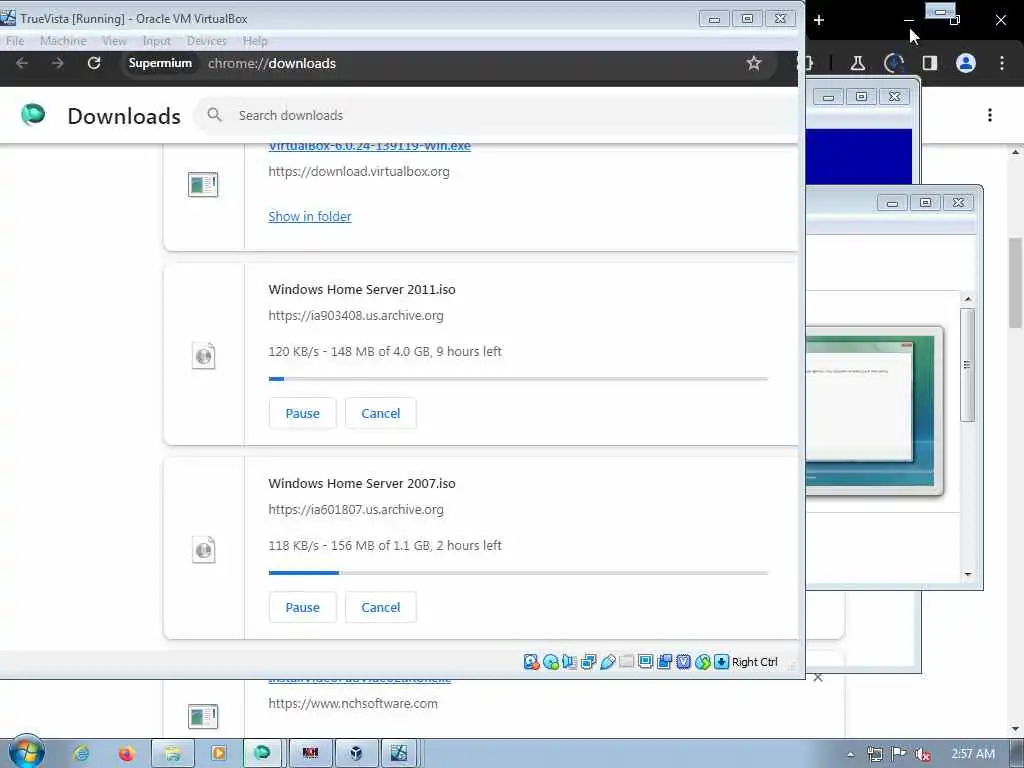Image resolution: width=1024 pixels, height=768 pixels.
Task: Cancel the Windows Home Server 2011.iso download
Action: (x=381, y=413)
